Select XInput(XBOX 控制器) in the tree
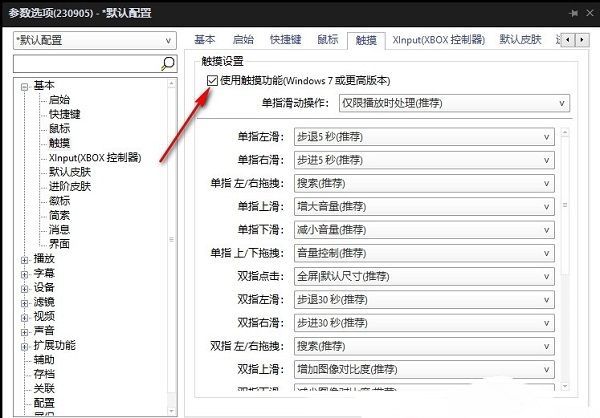Screen dimensions: 600x418 [95, 158]
